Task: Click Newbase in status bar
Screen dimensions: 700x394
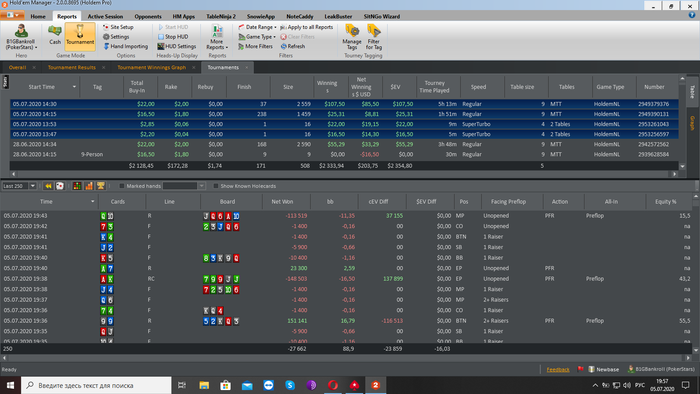Action: coord(604,369)
